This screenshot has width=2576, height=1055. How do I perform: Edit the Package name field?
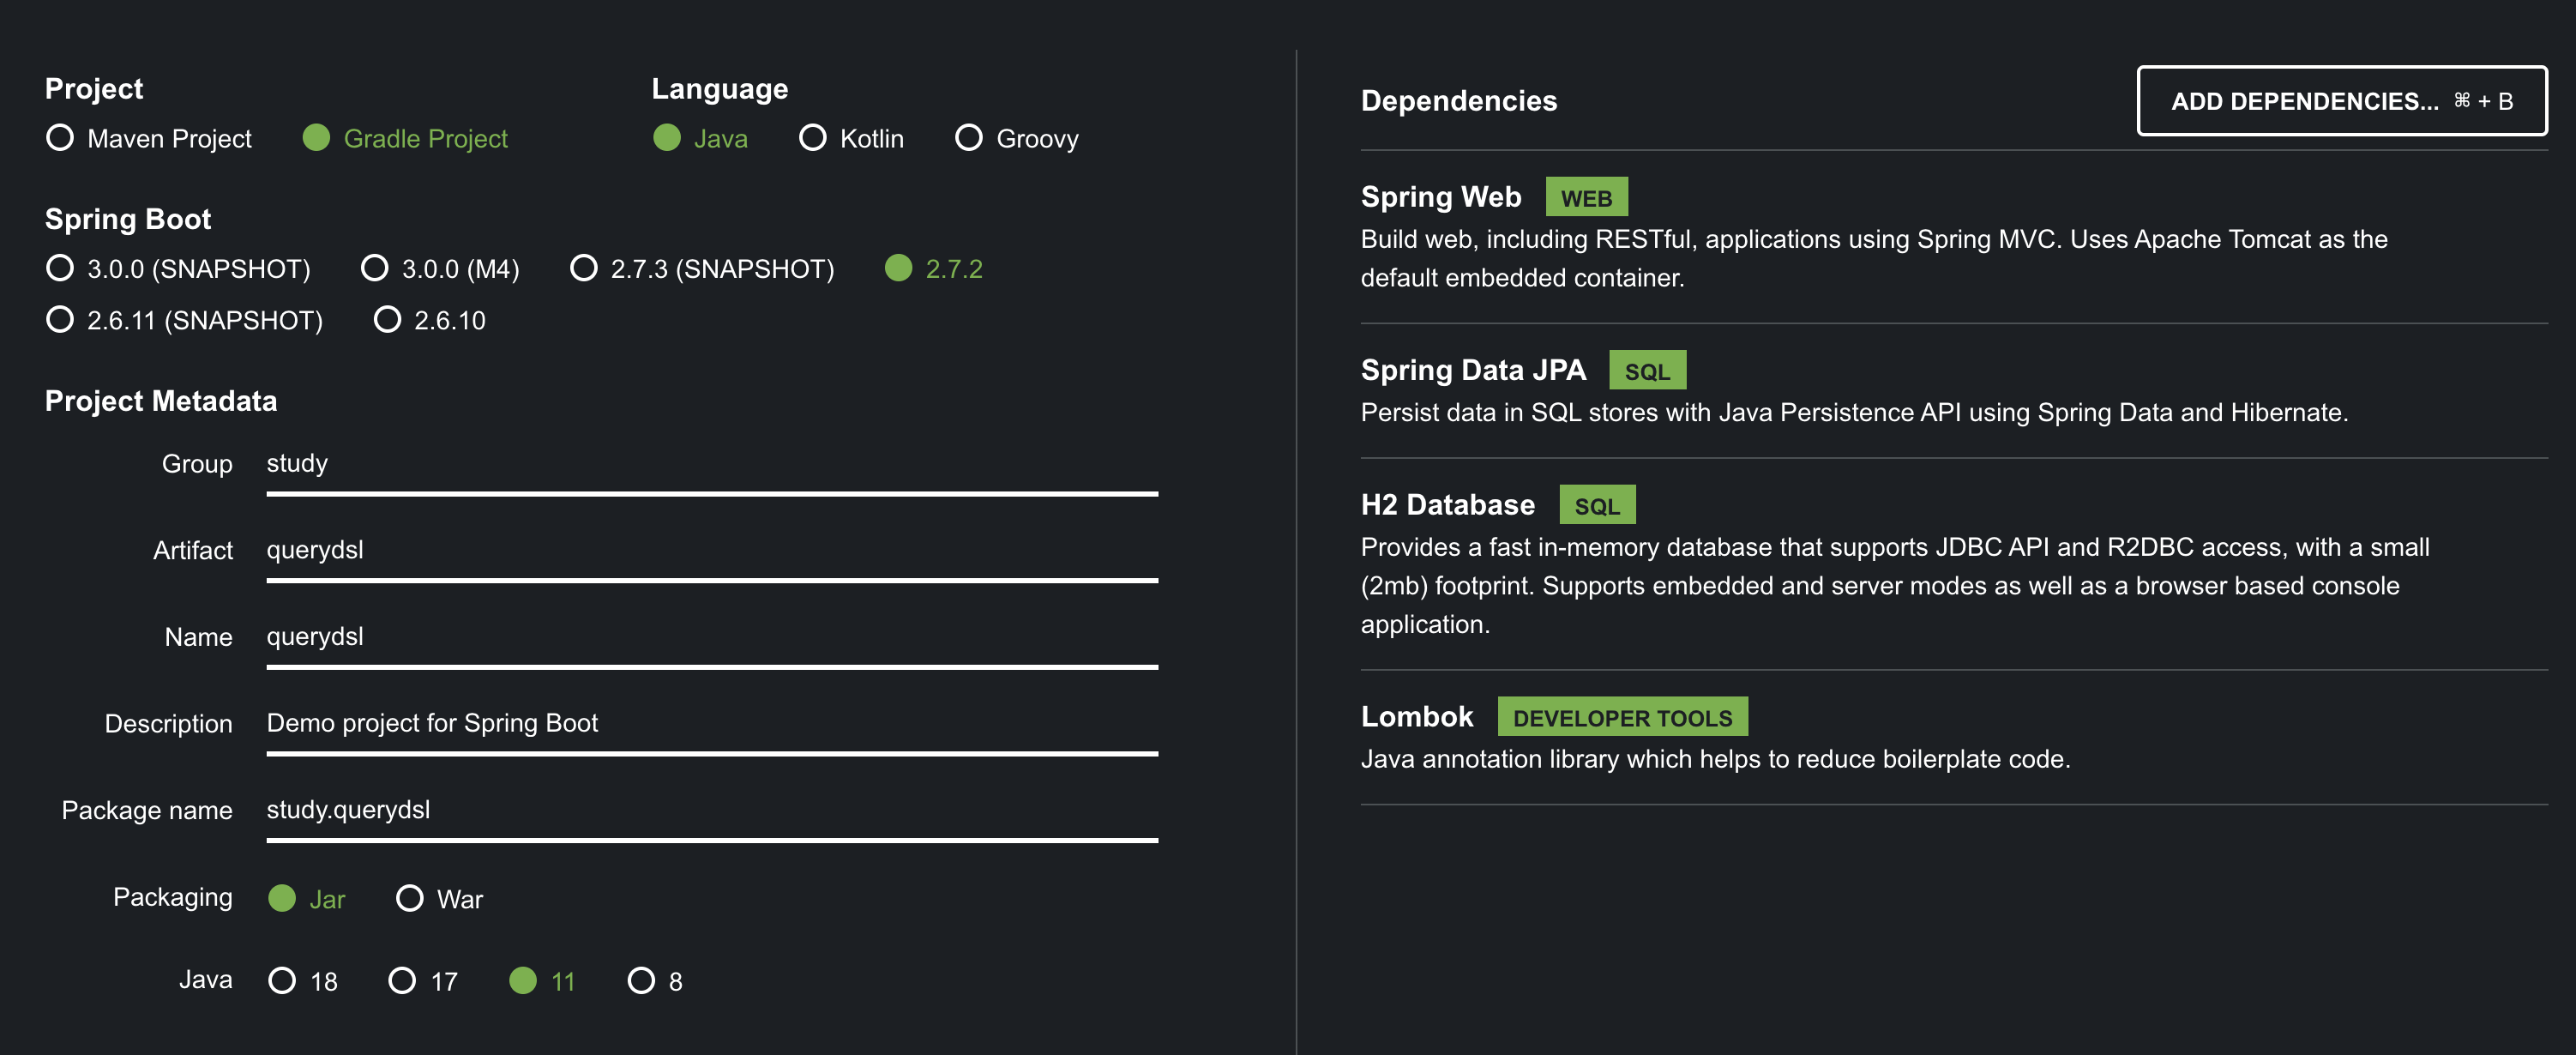710,810
